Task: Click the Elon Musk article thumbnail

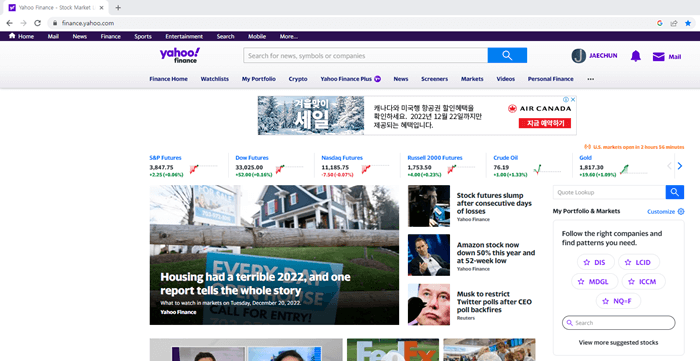Action: tap(429, 304)
